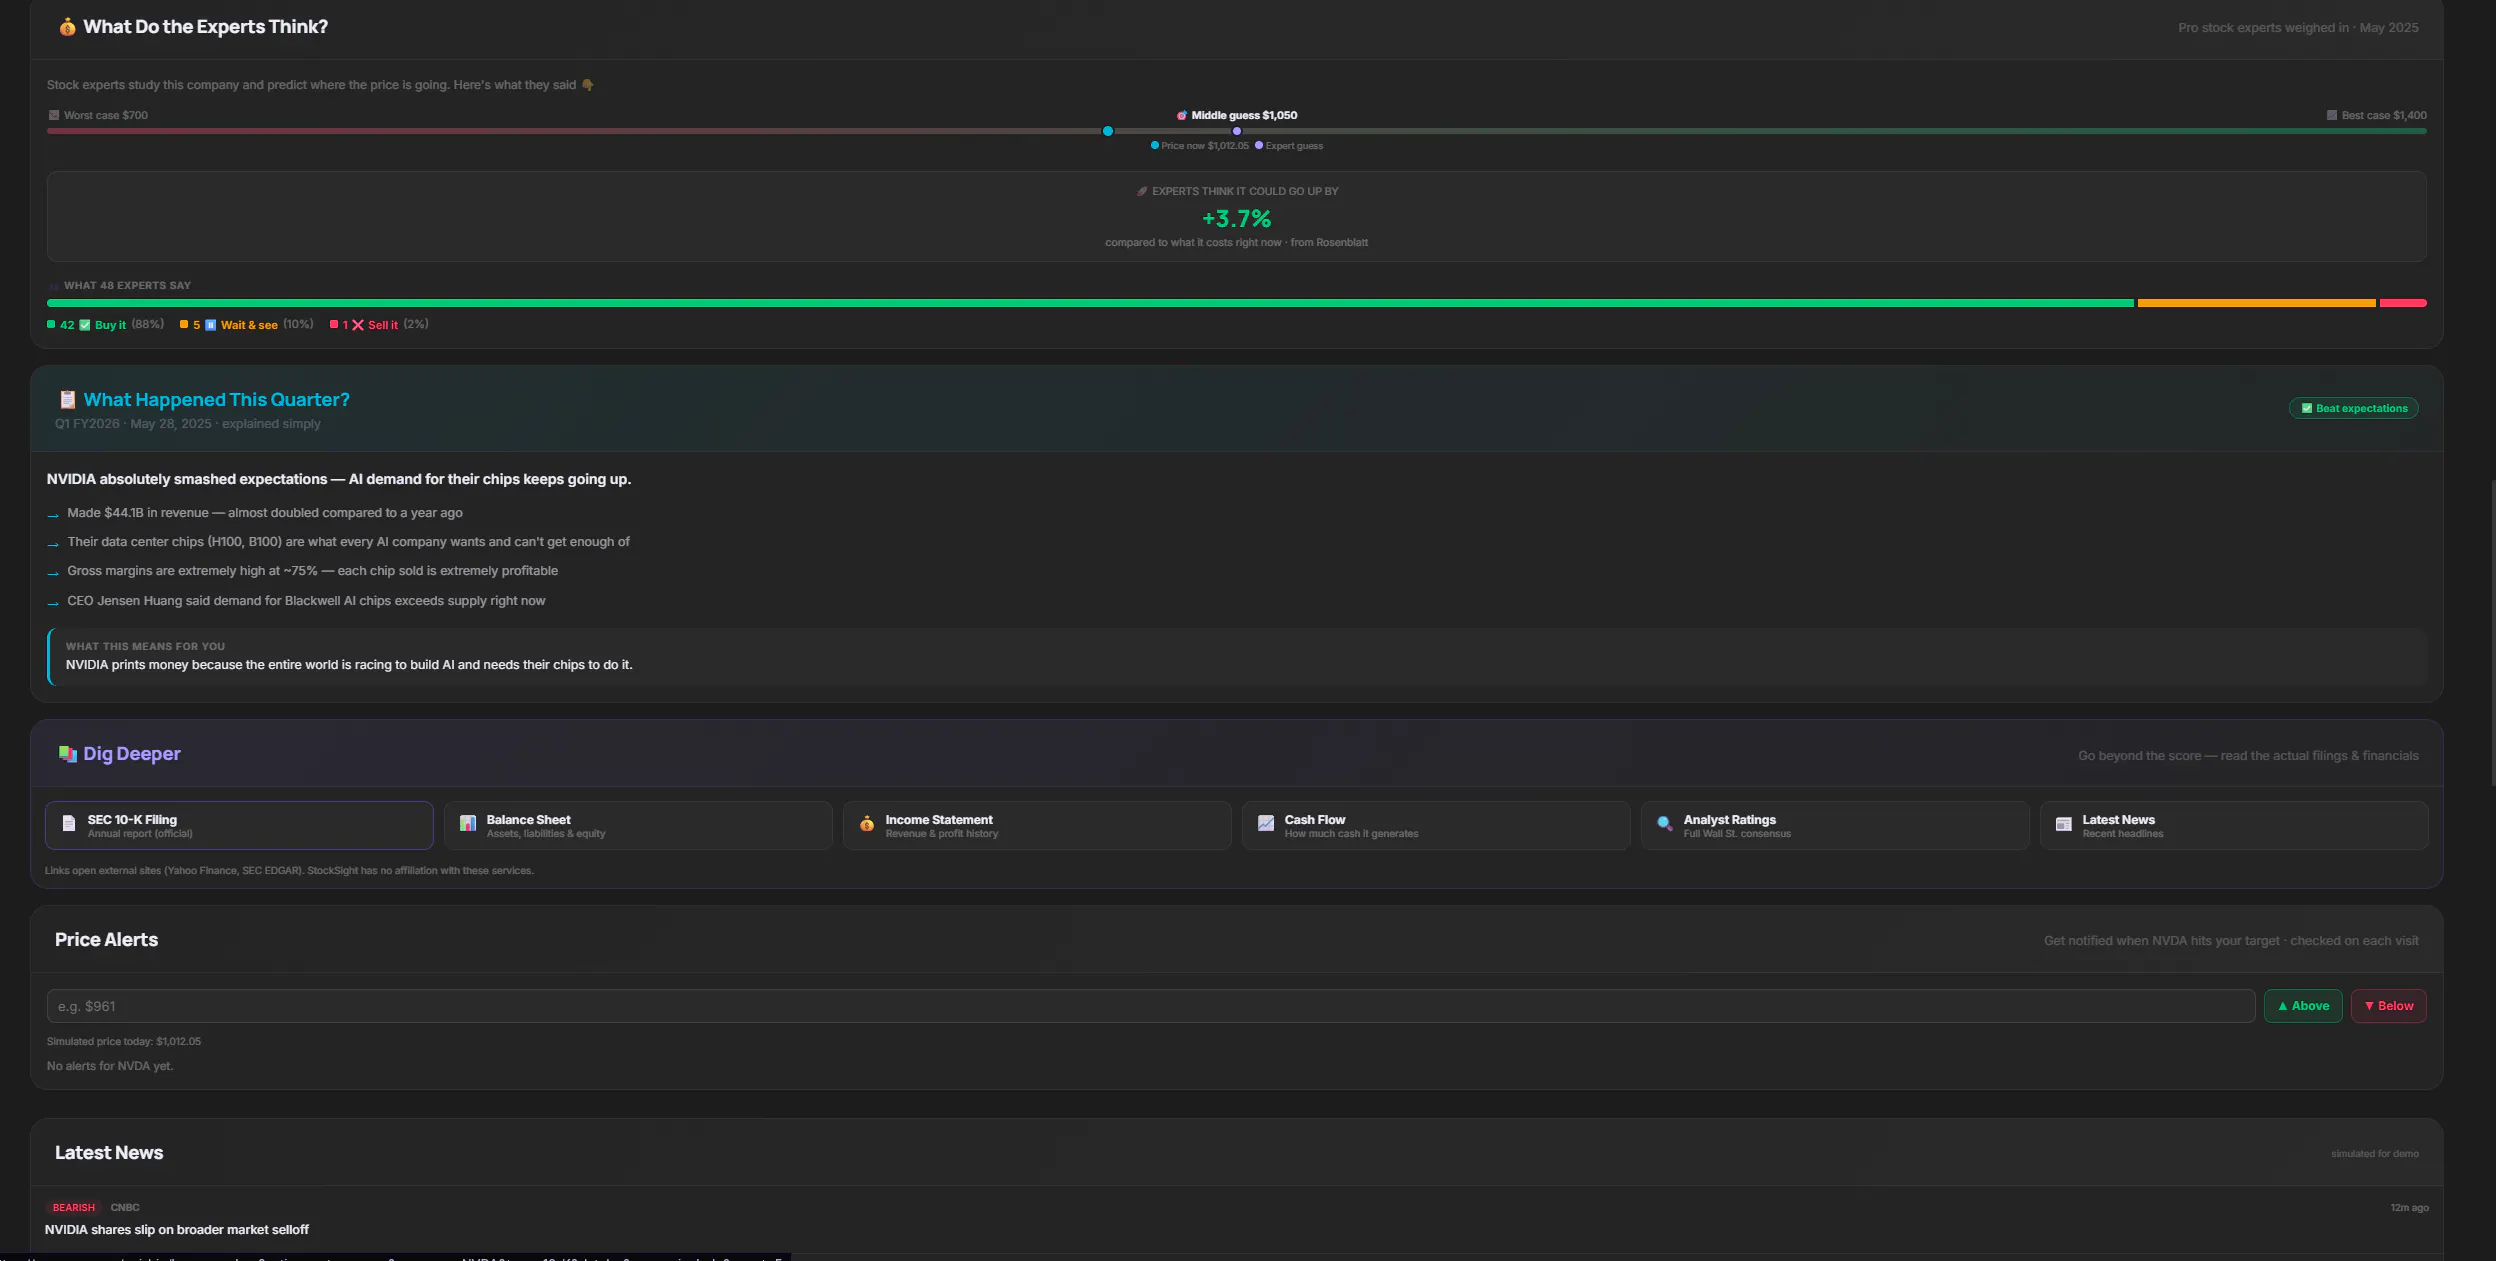Click the +3.7% upside value

pos(1237,218)
